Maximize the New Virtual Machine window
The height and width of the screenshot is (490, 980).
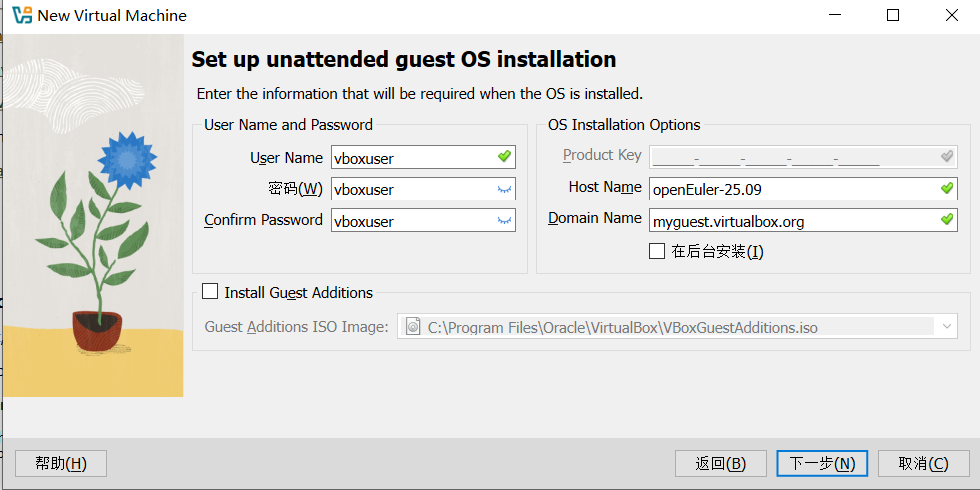click(x=893, y=15)
